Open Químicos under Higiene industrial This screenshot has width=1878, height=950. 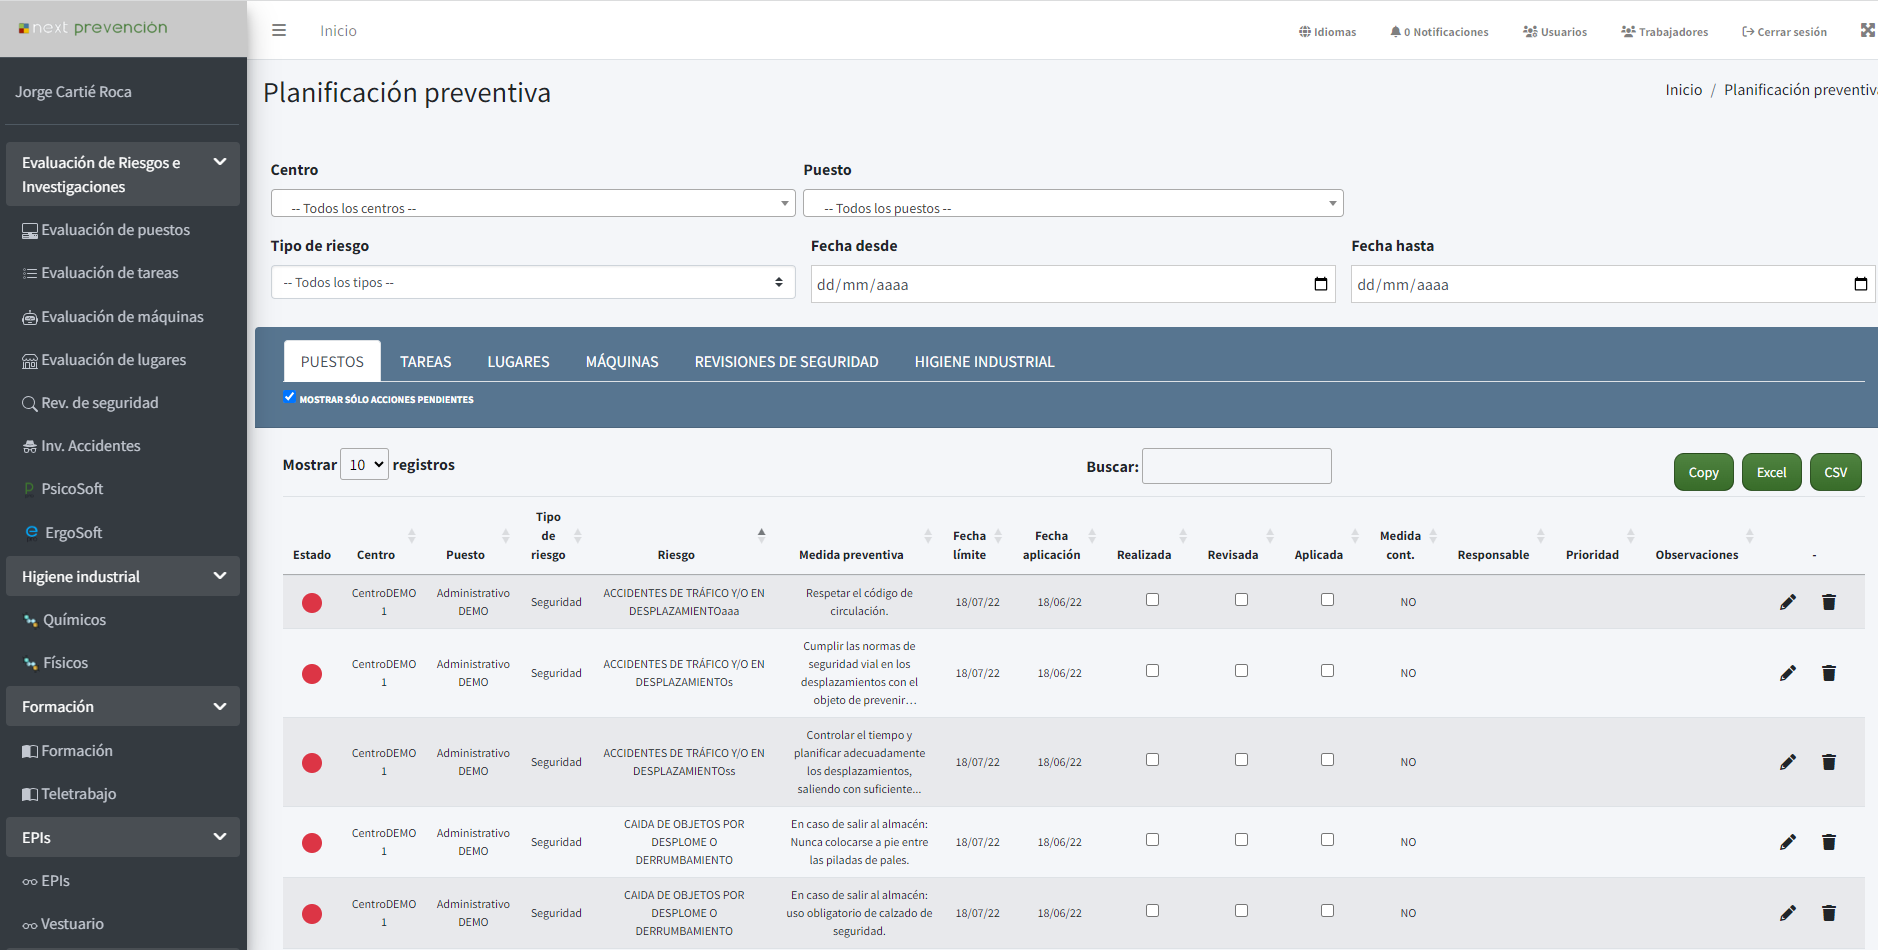pyautogui.click(x=64, y=620)
